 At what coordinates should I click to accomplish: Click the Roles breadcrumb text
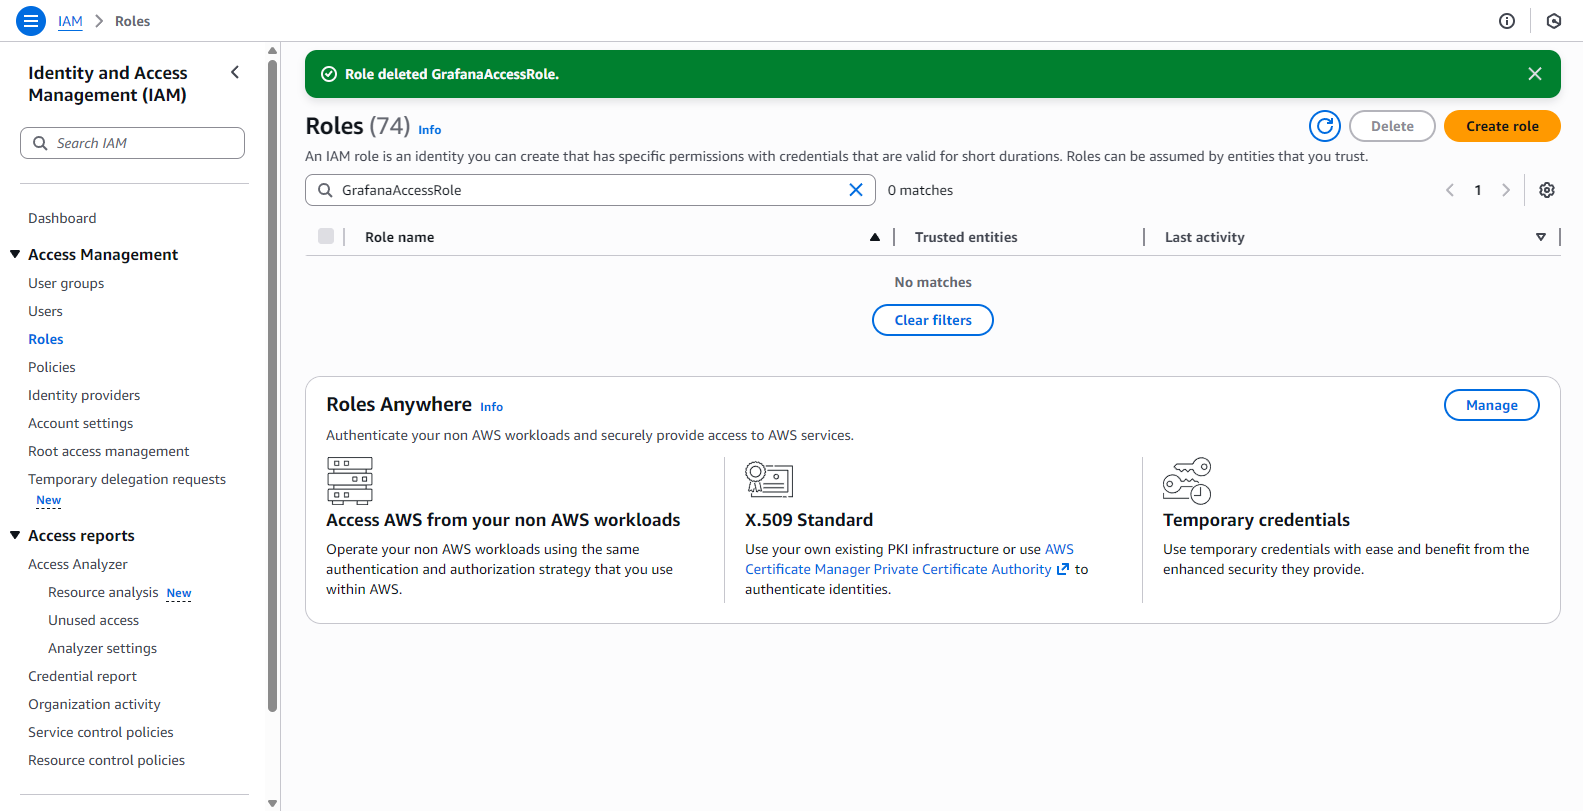(x=132, y=21)
